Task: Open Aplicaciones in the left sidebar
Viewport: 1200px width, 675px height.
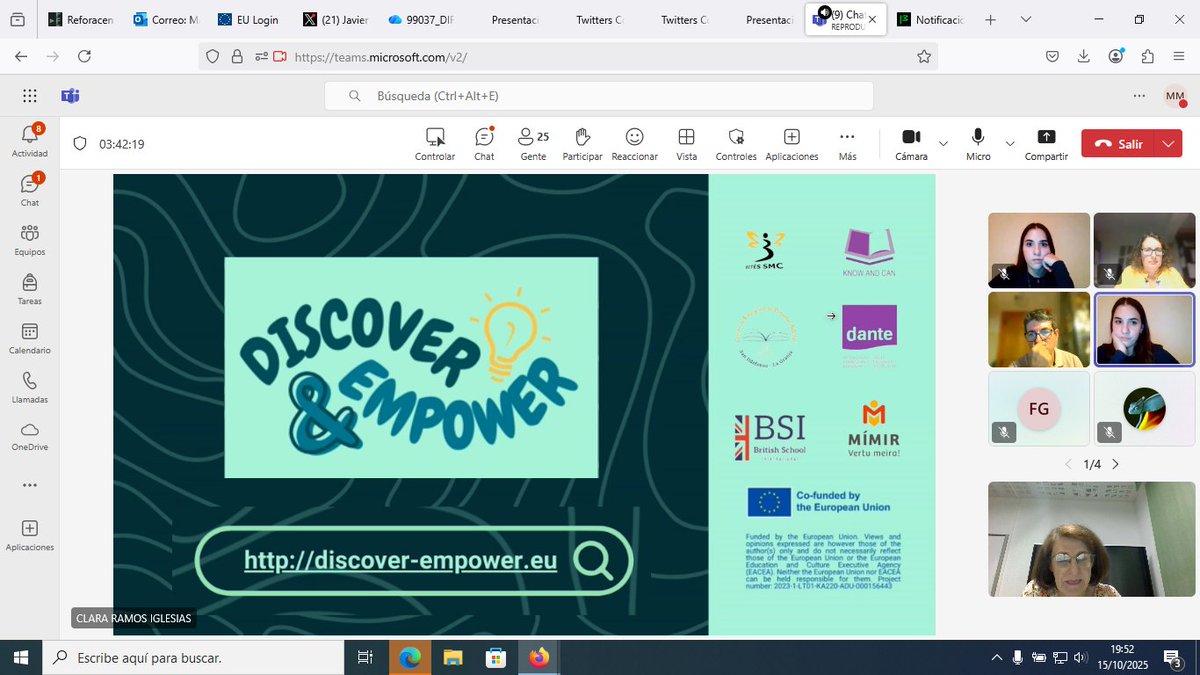Action: [x=29, y=535]
